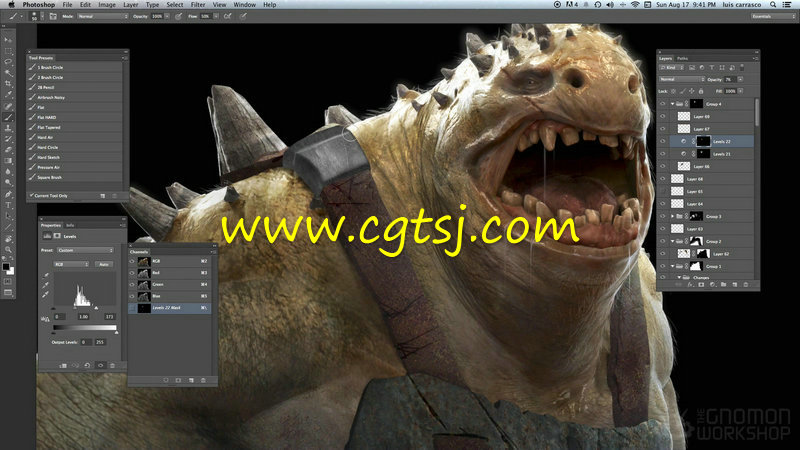The image size is (800, 450).
Task: Select the History Brush tool
Action: pyautogui.click(x=8, y=139)
